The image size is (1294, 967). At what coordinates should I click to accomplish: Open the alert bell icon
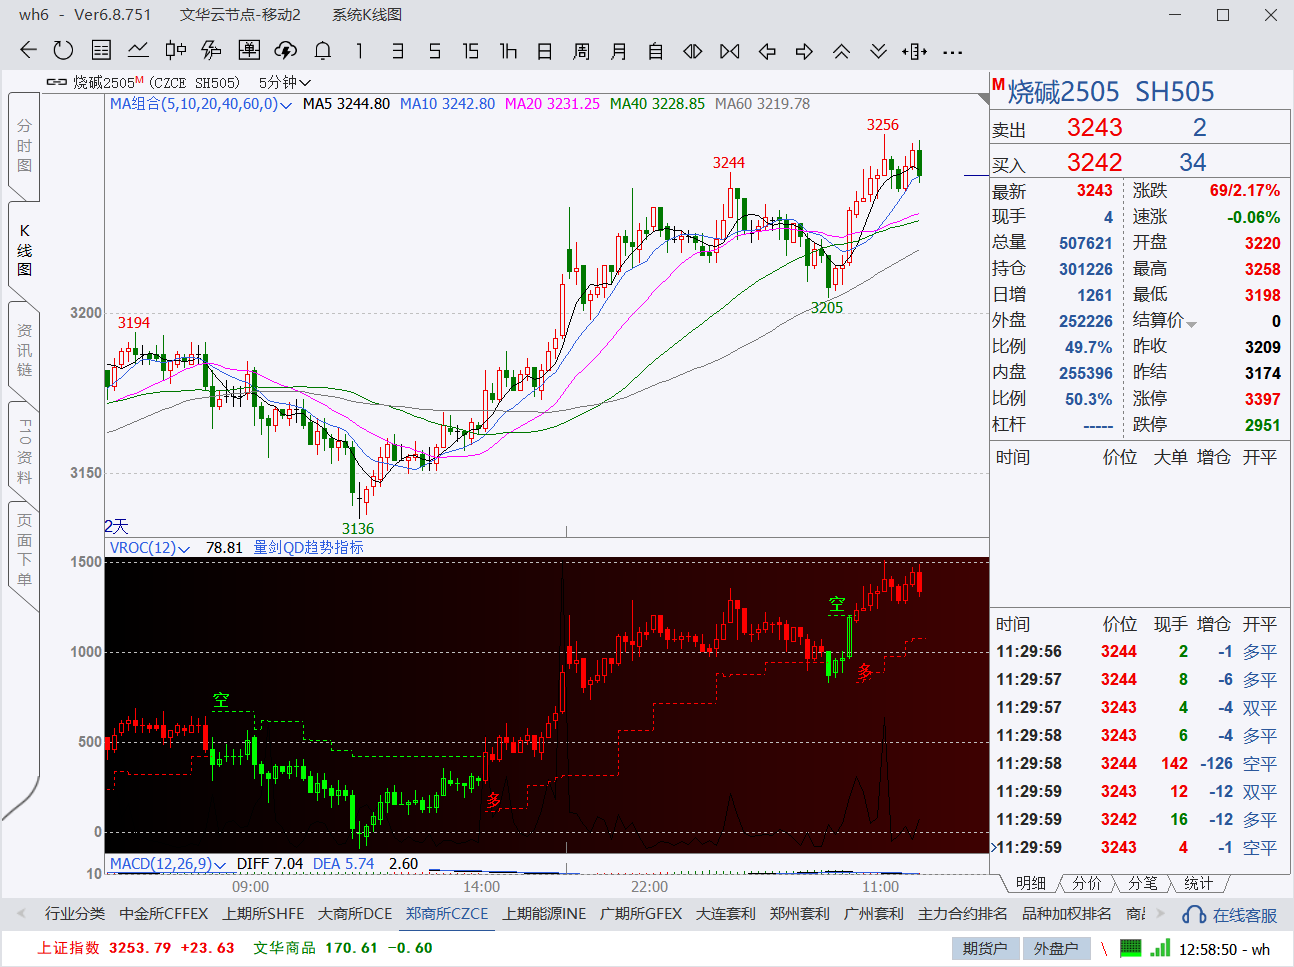point(323,50)
